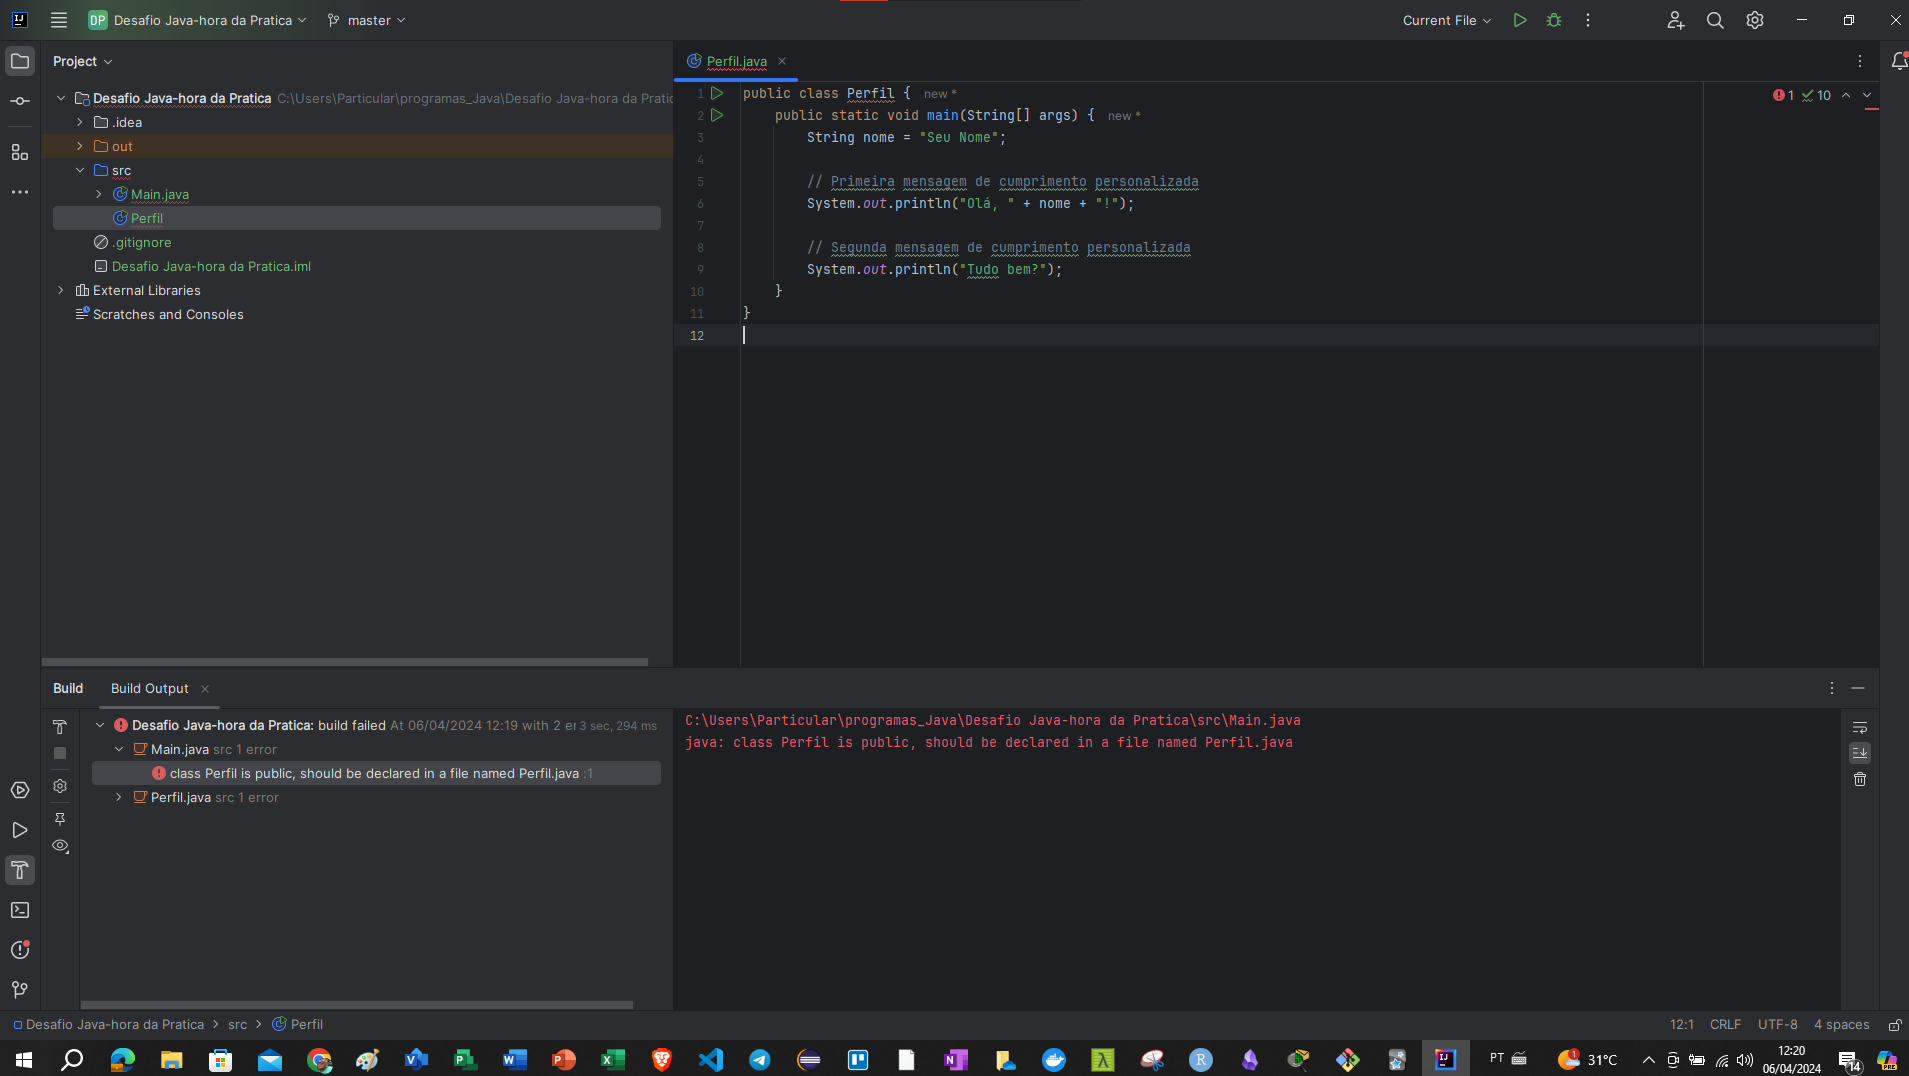
Task: Jump to next highlighted error arrow
Action: tap(1867, 96)
